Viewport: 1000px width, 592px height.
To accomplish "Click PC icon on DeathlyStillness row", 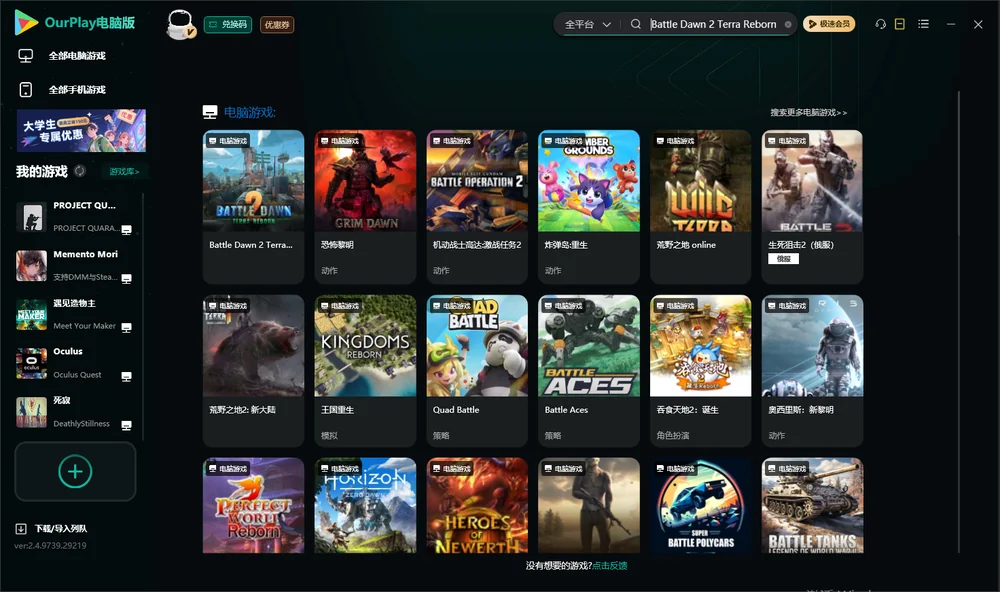I will pos(127,426).
